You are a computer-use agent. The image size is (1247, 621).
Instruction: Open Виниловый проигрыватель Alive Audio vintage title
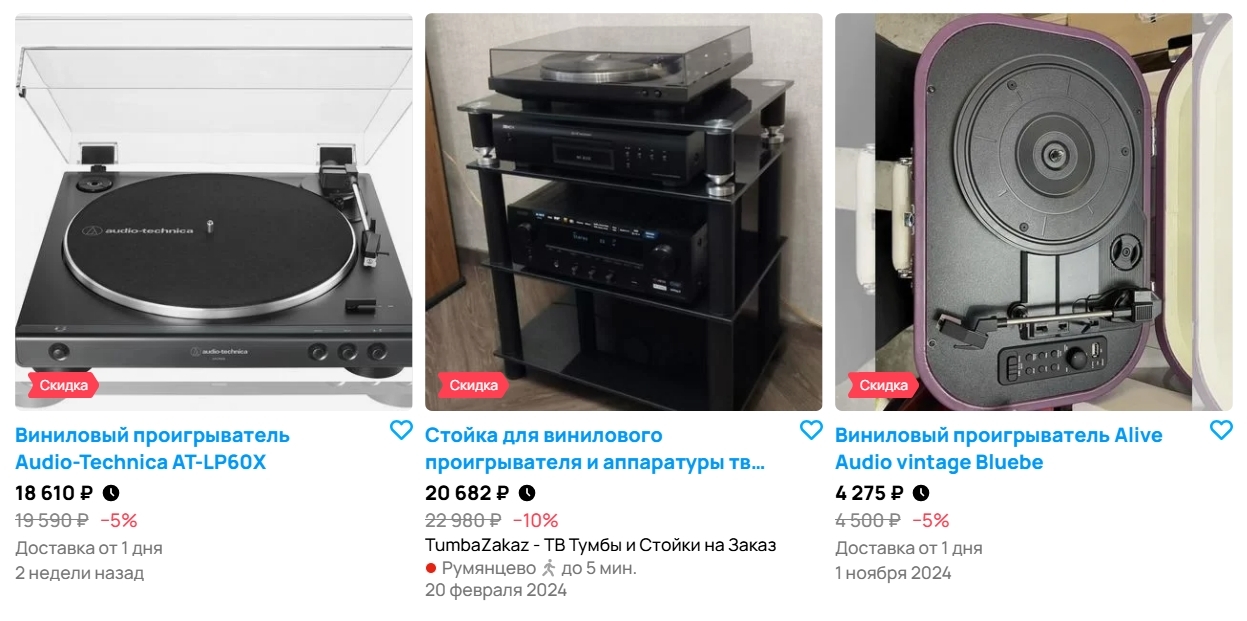999,449
